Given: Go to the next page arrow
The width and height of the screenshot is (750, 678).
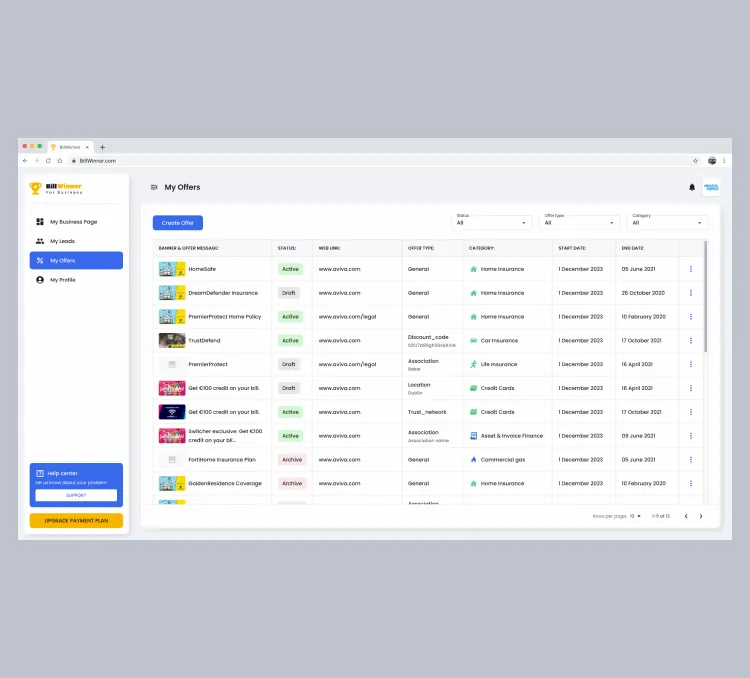Looking at the screenshot, I should pyautogui.click(x=701, y=516).
